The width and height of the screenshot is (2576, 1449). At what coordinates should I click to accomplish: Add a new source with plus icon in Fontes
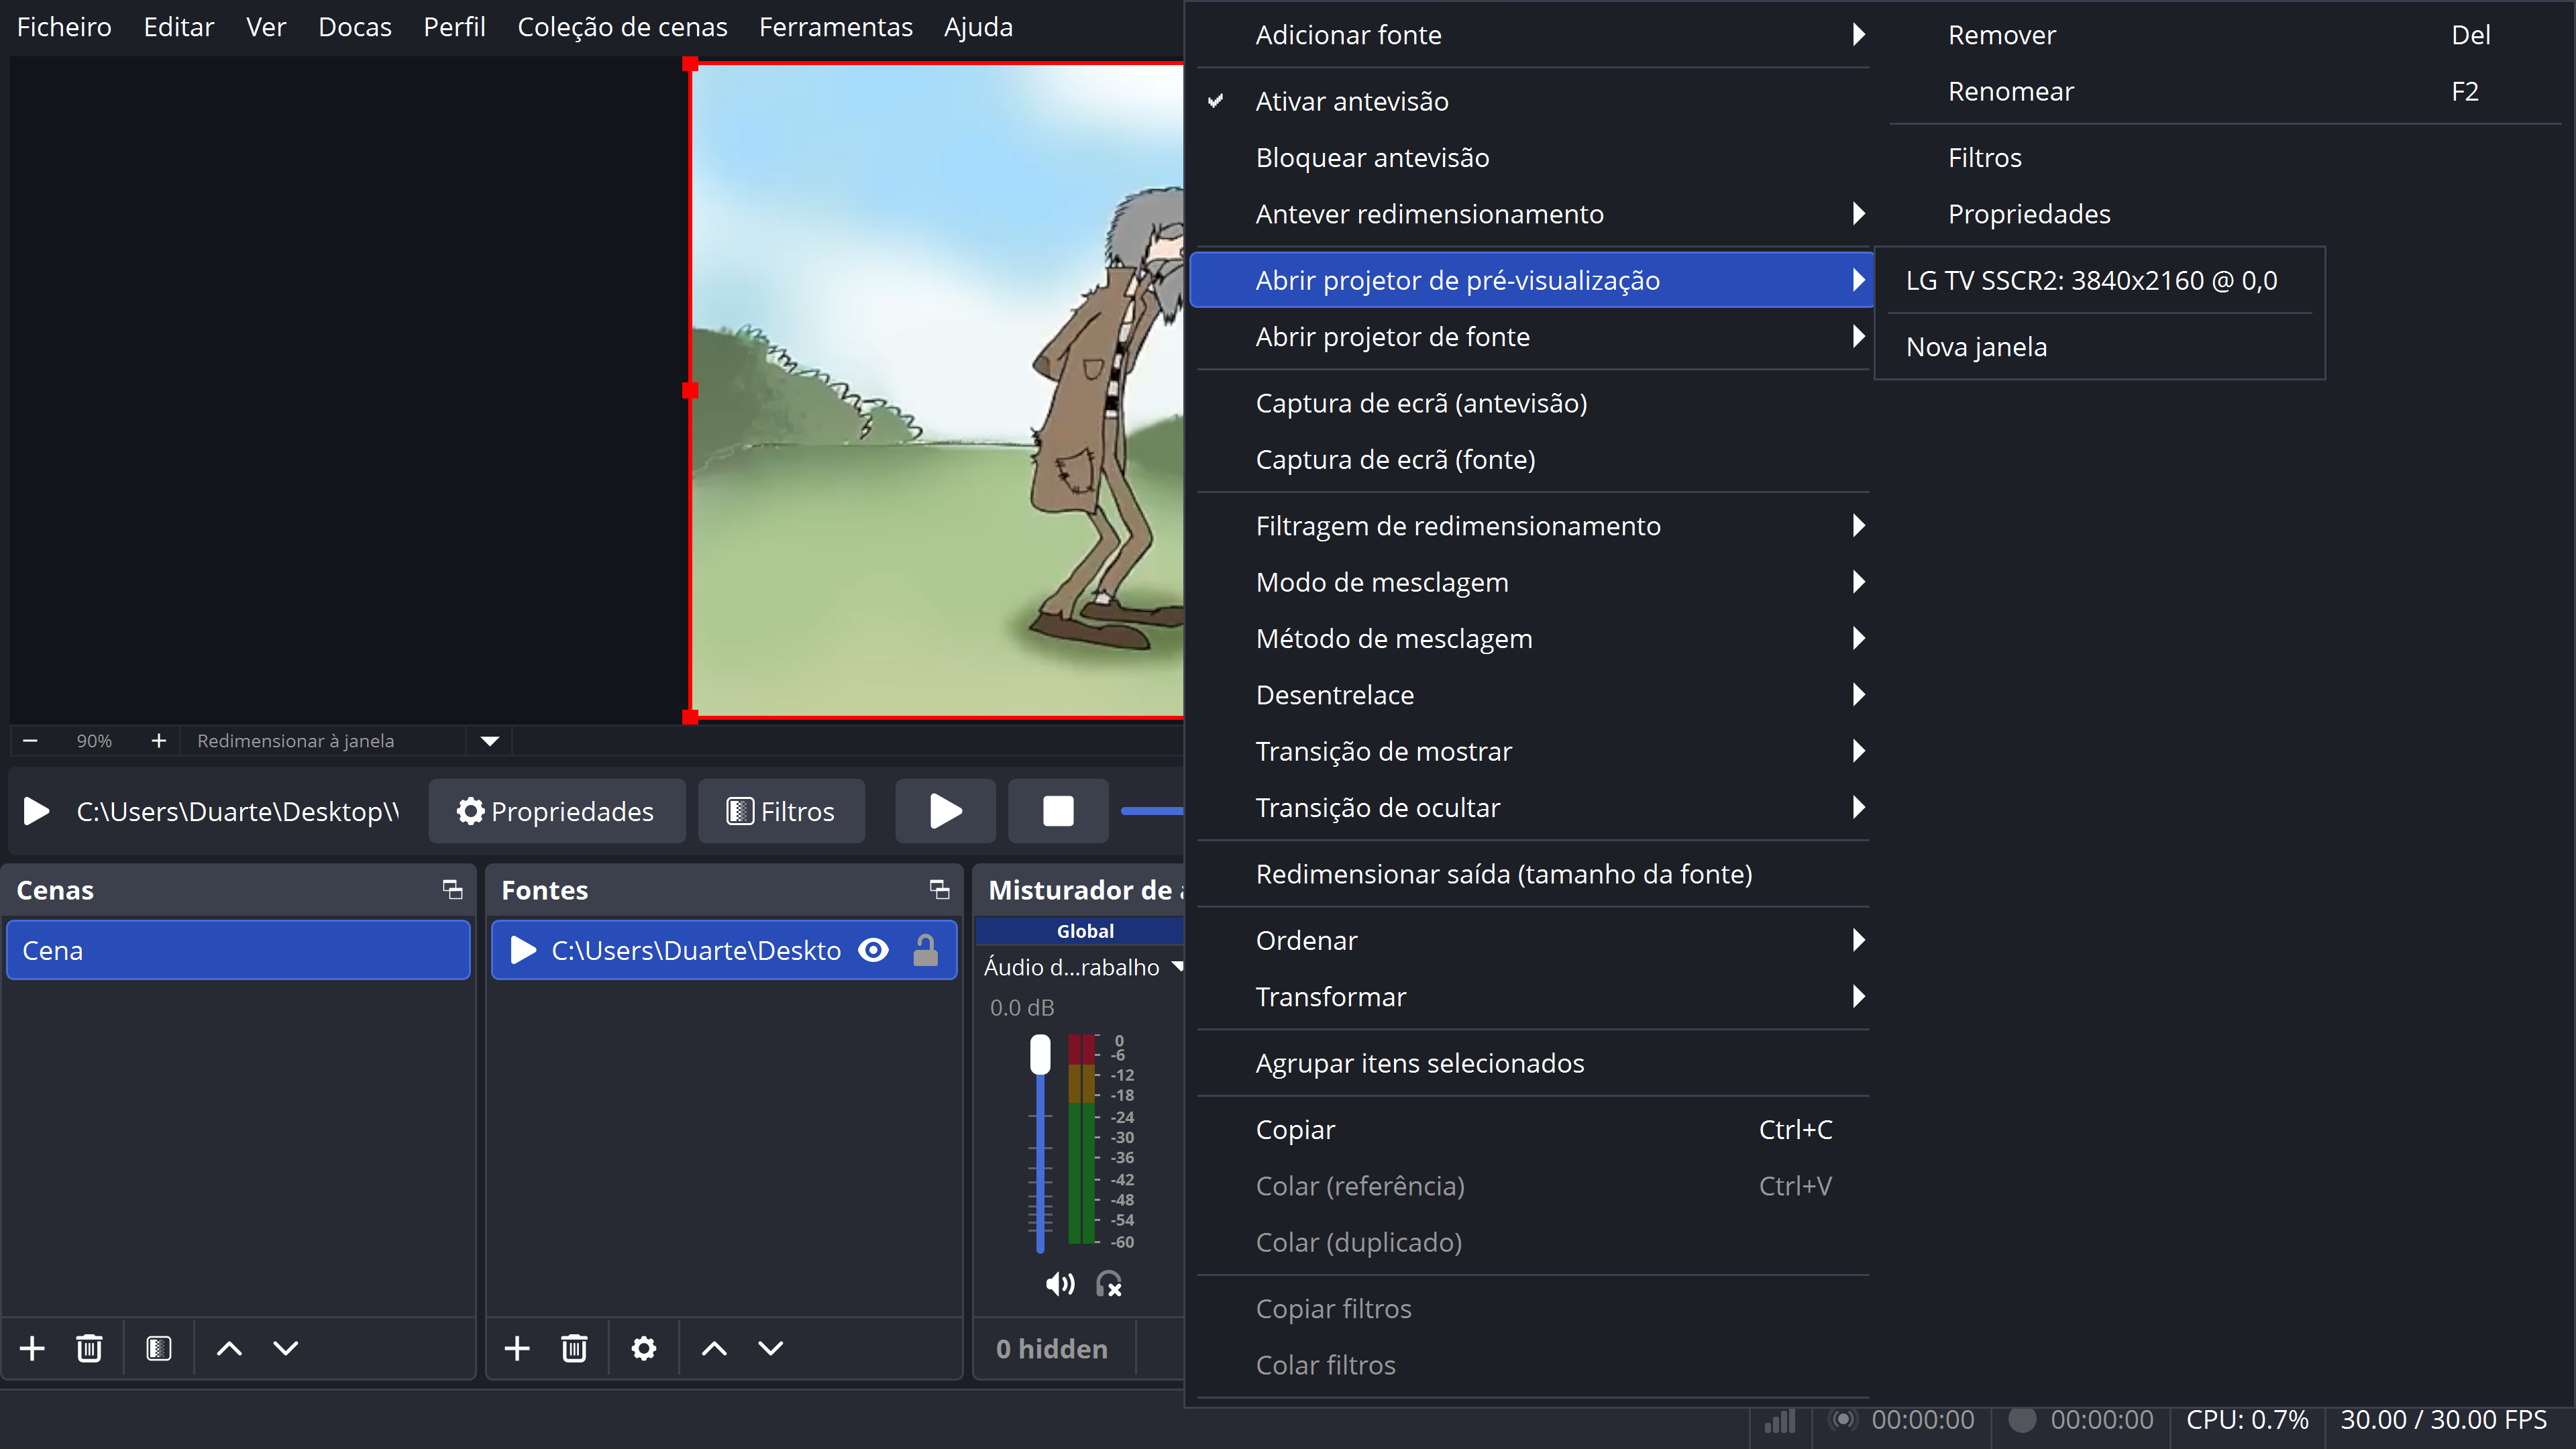pyautogui.click(x=517, y=1348)
